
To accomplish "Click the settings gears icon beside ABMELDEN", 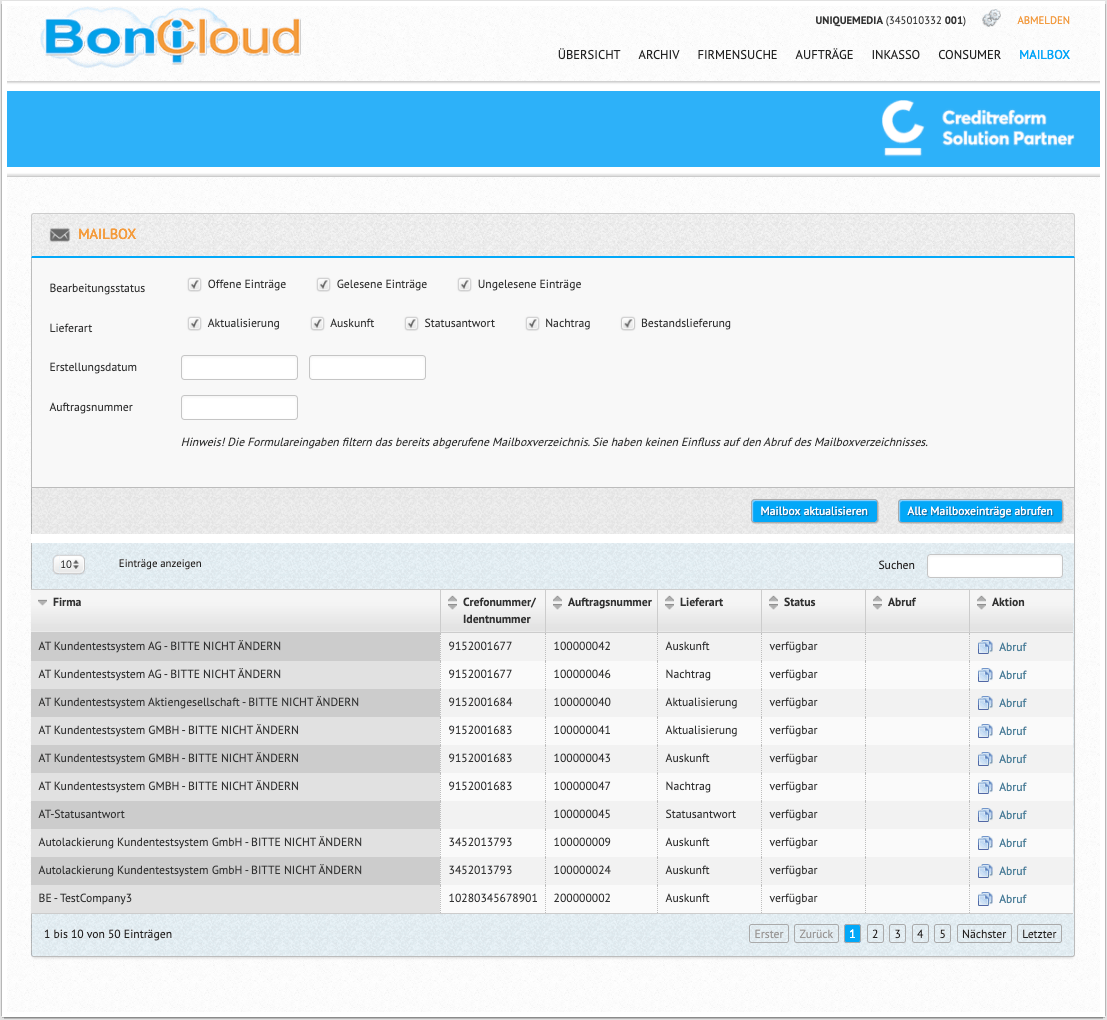I will tap(991, 19).
